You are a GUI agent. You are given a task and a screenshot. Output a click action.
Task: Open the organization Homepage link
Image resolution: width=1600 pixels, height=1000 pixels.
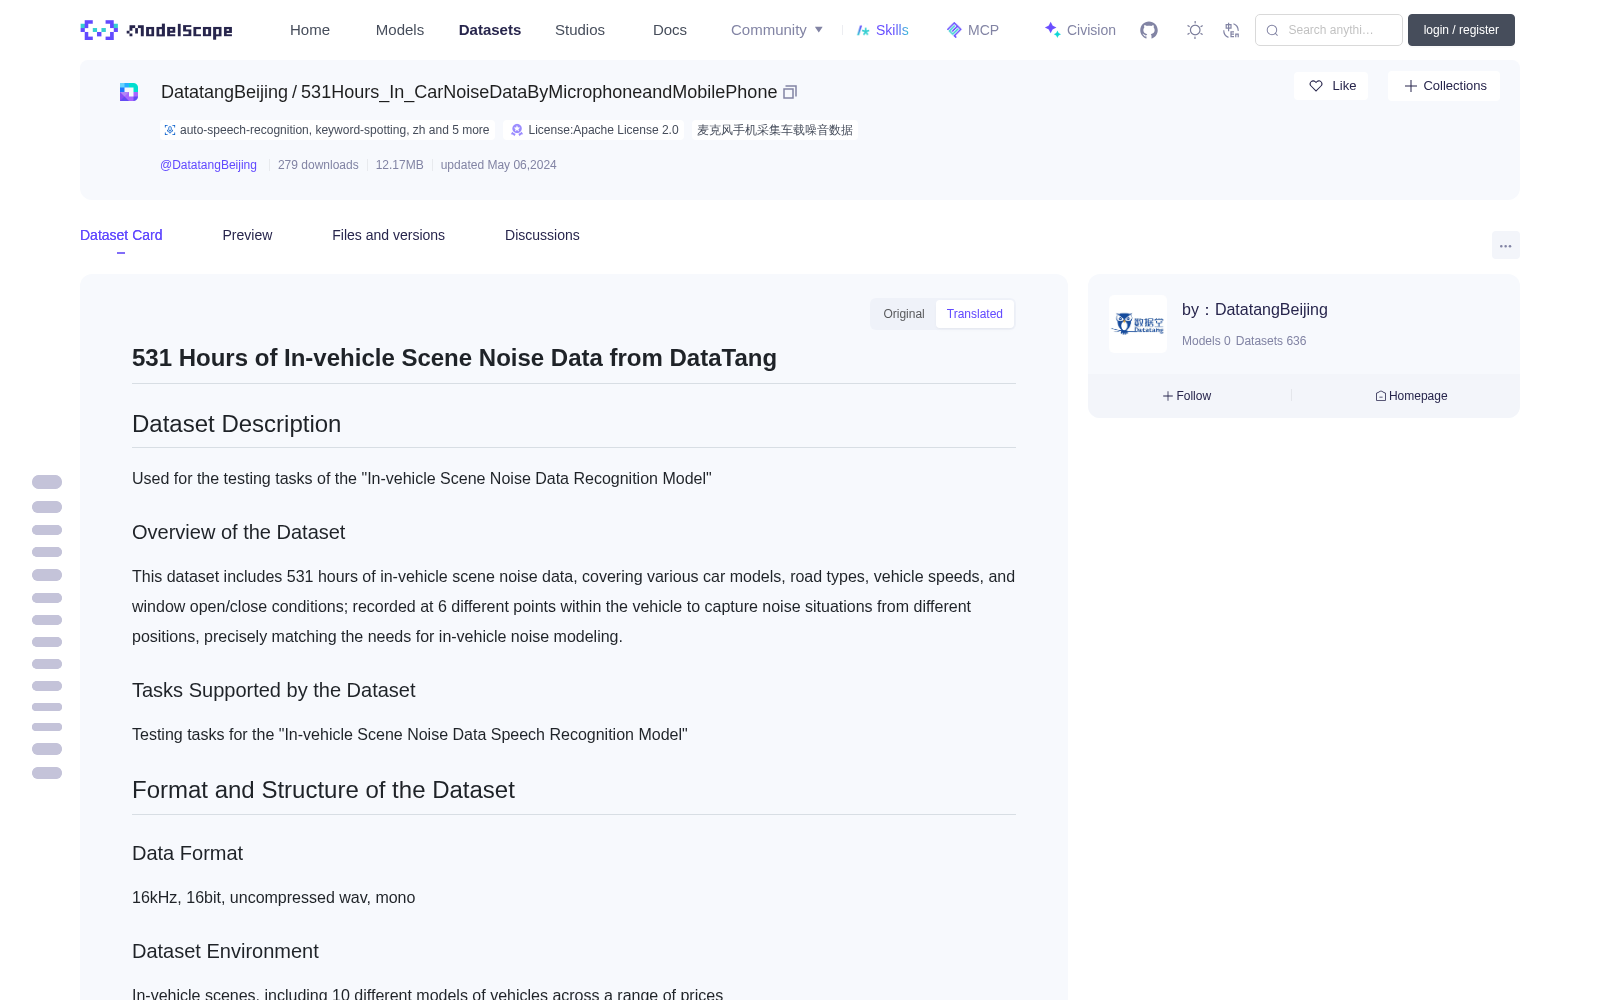coord(1411,396)
